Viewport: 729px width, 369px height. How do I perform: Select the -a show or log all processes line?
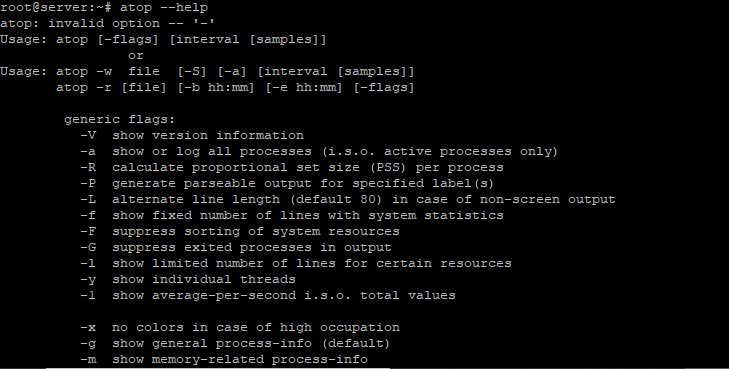pos(319,152)
